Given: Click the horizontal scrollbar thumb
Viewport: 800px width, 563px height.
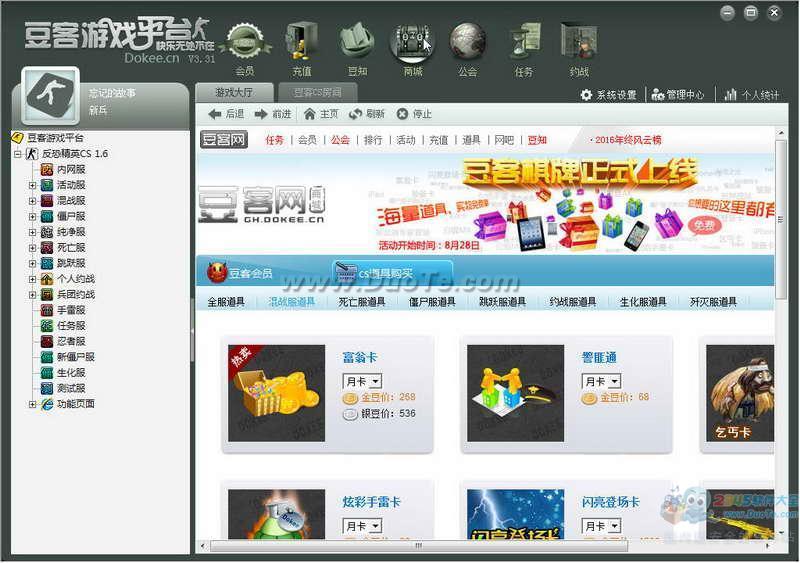Looking at the screenshot, I should click(x=419, y=546).
